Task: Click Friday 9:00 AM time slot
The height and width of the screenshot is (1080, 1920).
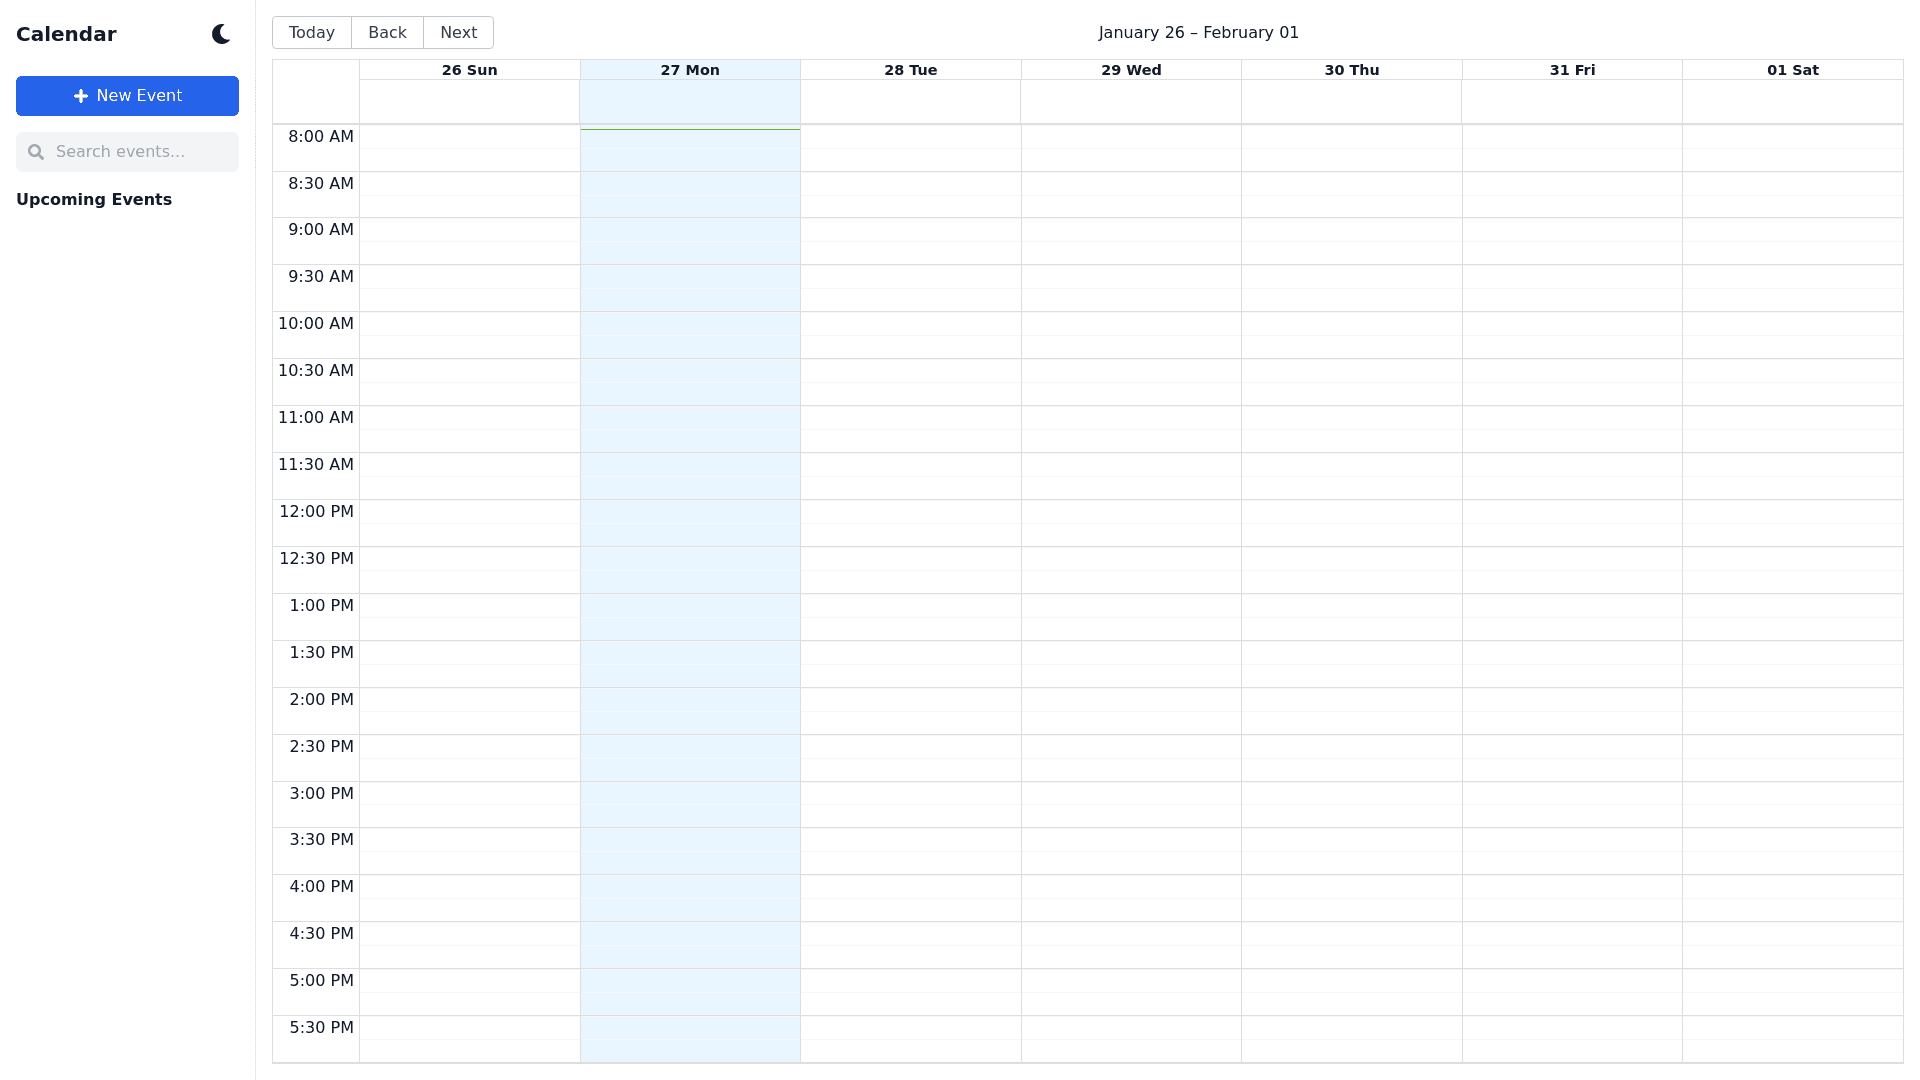Action: pyautogui.click(x=1572, y=230)
